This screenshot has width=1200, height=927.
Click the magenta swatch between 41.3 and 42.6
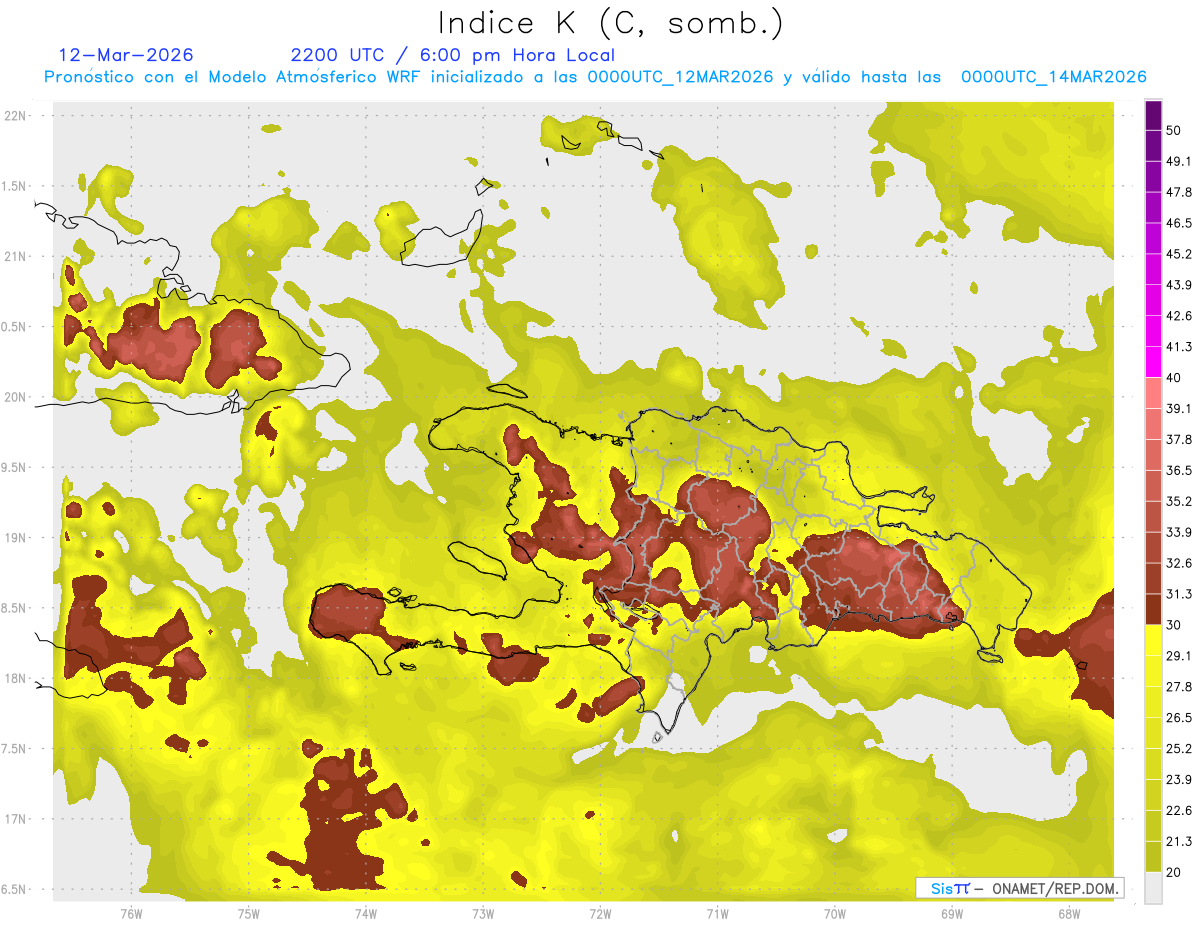point(1153,331)
